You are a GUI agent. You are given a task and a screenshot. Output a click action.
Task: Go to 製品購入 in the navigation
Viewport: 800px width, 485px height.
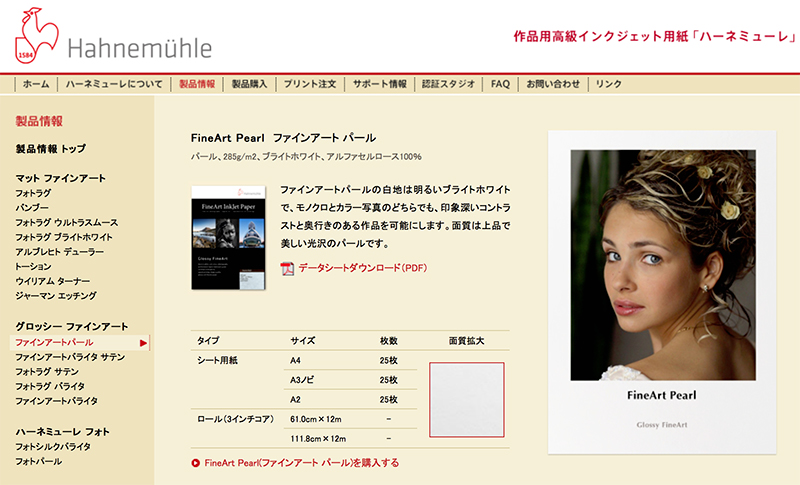tap(249, 84)
